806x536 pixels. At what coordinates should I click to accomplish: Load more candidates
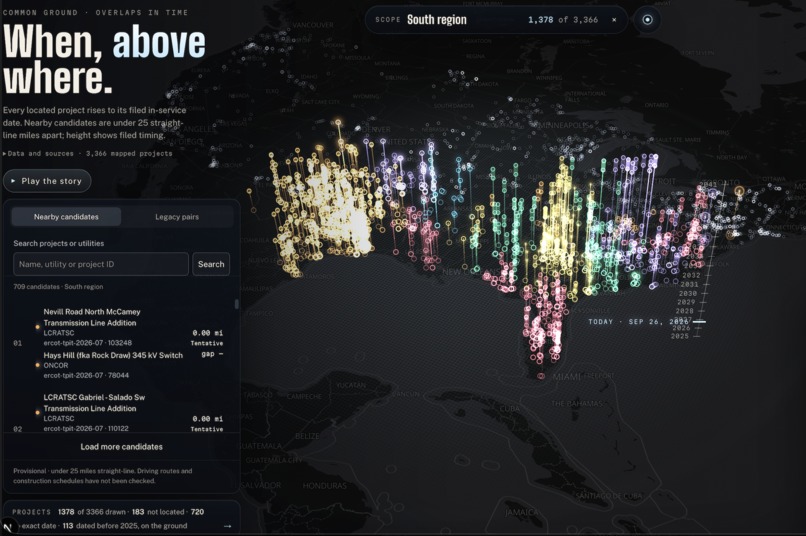coord(121,447)
